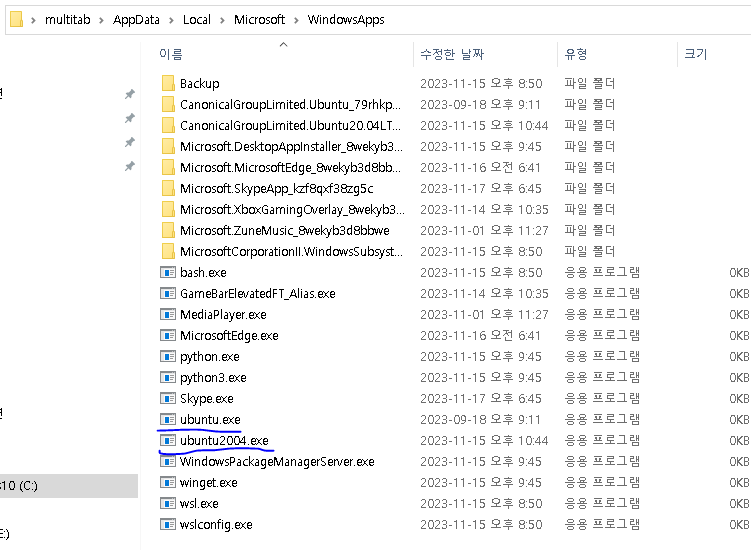Click the file name MediaPlayer.exe
Screen dimensions: 751x550
click(223, 315)
